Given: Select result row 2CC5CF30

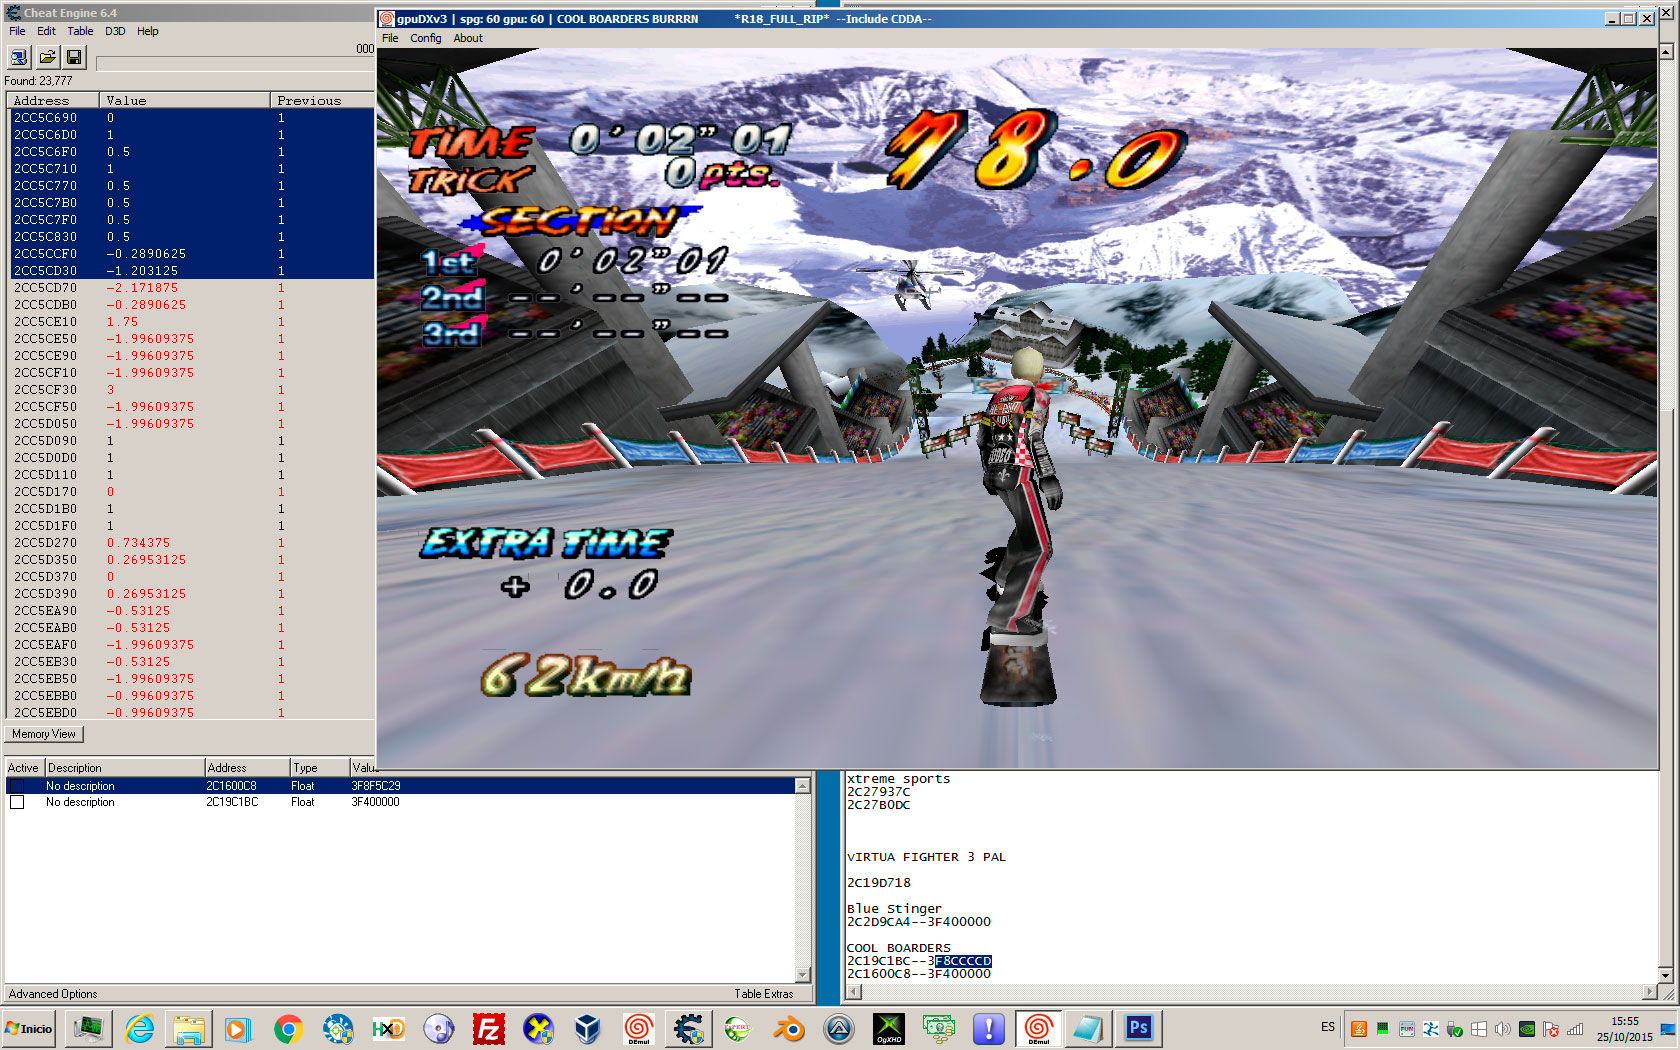Looking at the screenshot, I should 191,390.
